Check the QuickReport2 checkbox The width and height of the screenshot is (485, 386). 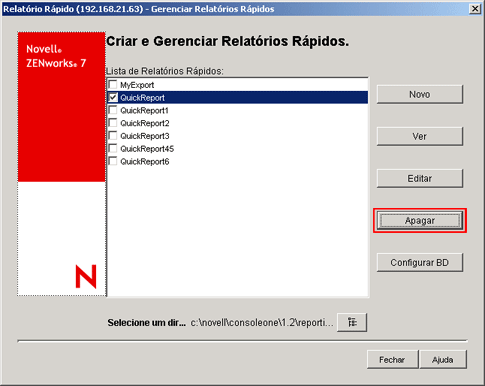[113, 123]
